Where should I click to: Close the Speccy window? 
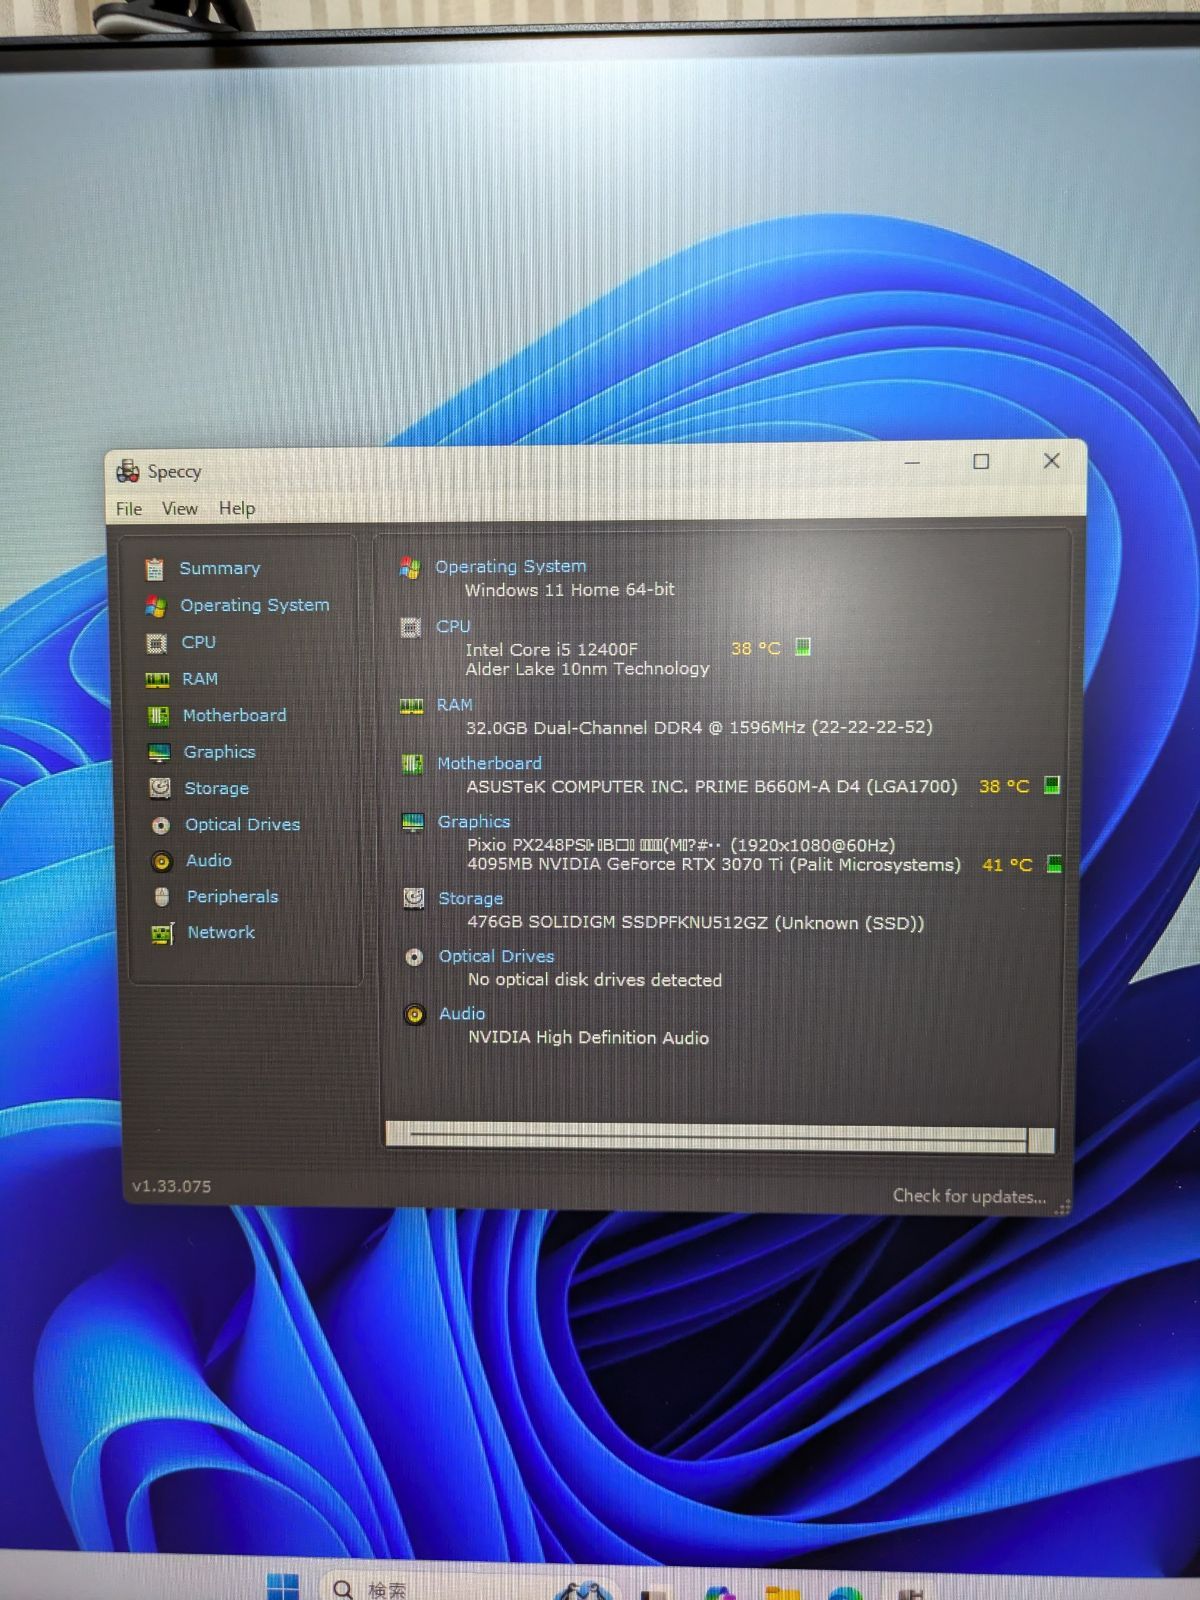coord(1051,460)
